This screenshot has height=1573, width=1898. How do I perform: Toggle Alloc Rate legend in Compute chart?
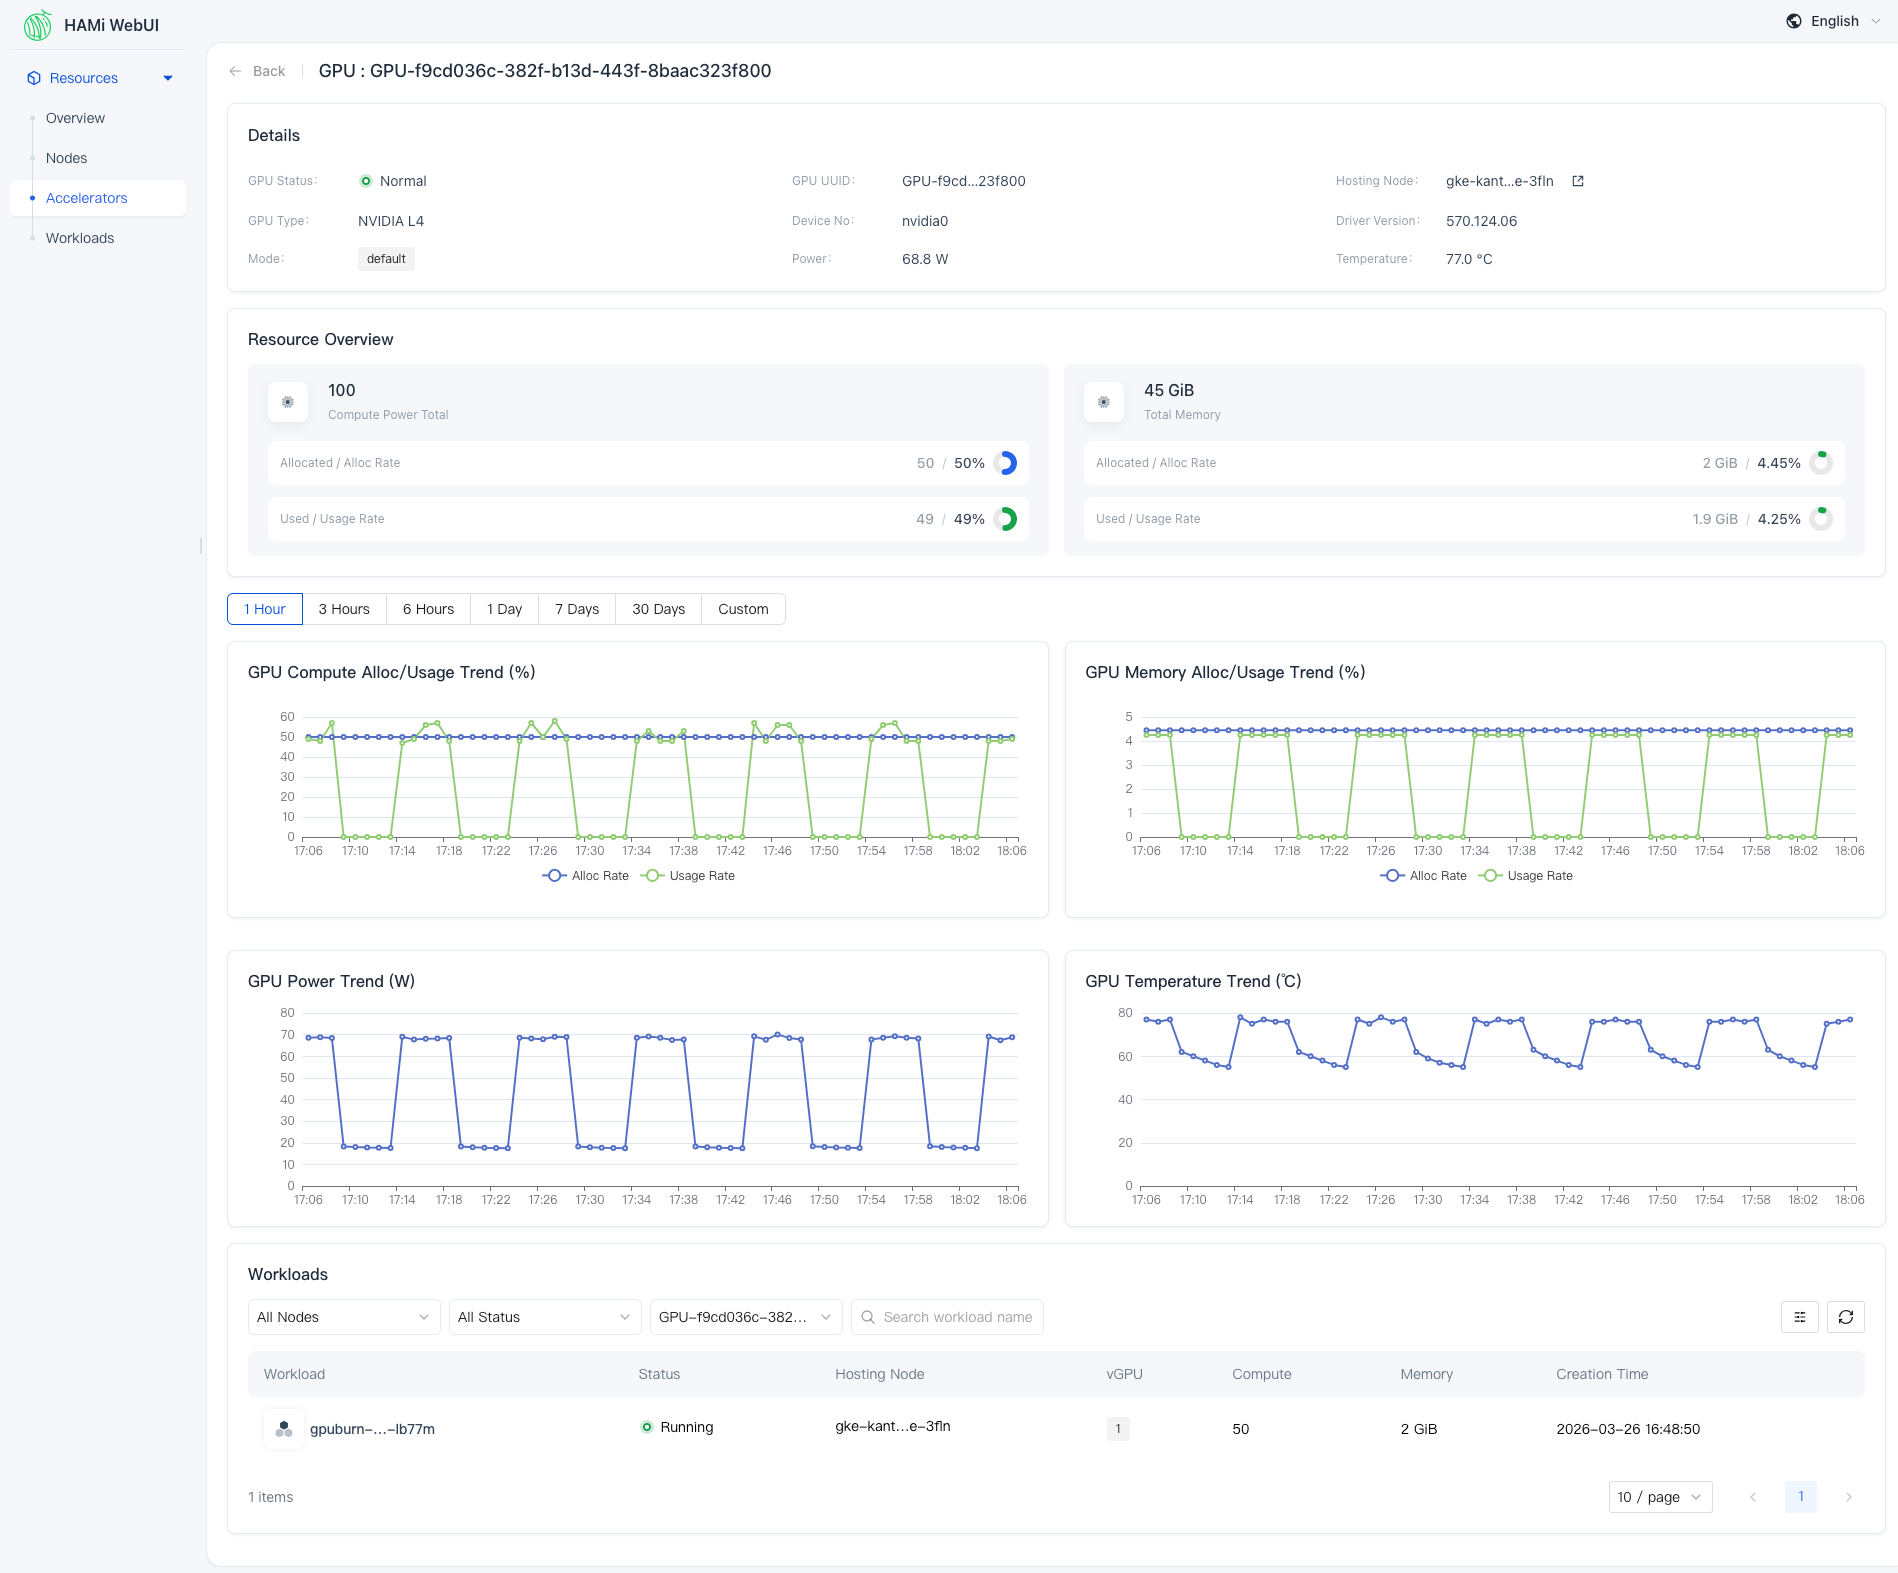click(586, 876)
